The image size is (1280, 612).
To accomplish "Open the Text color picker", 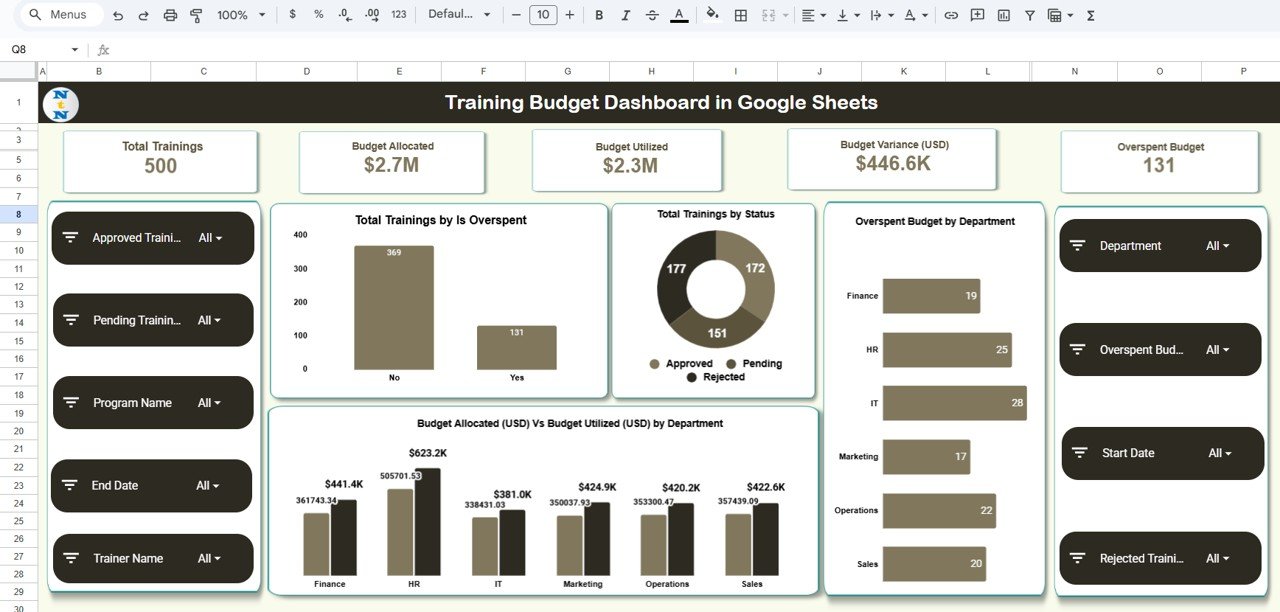I will (677, 15).
